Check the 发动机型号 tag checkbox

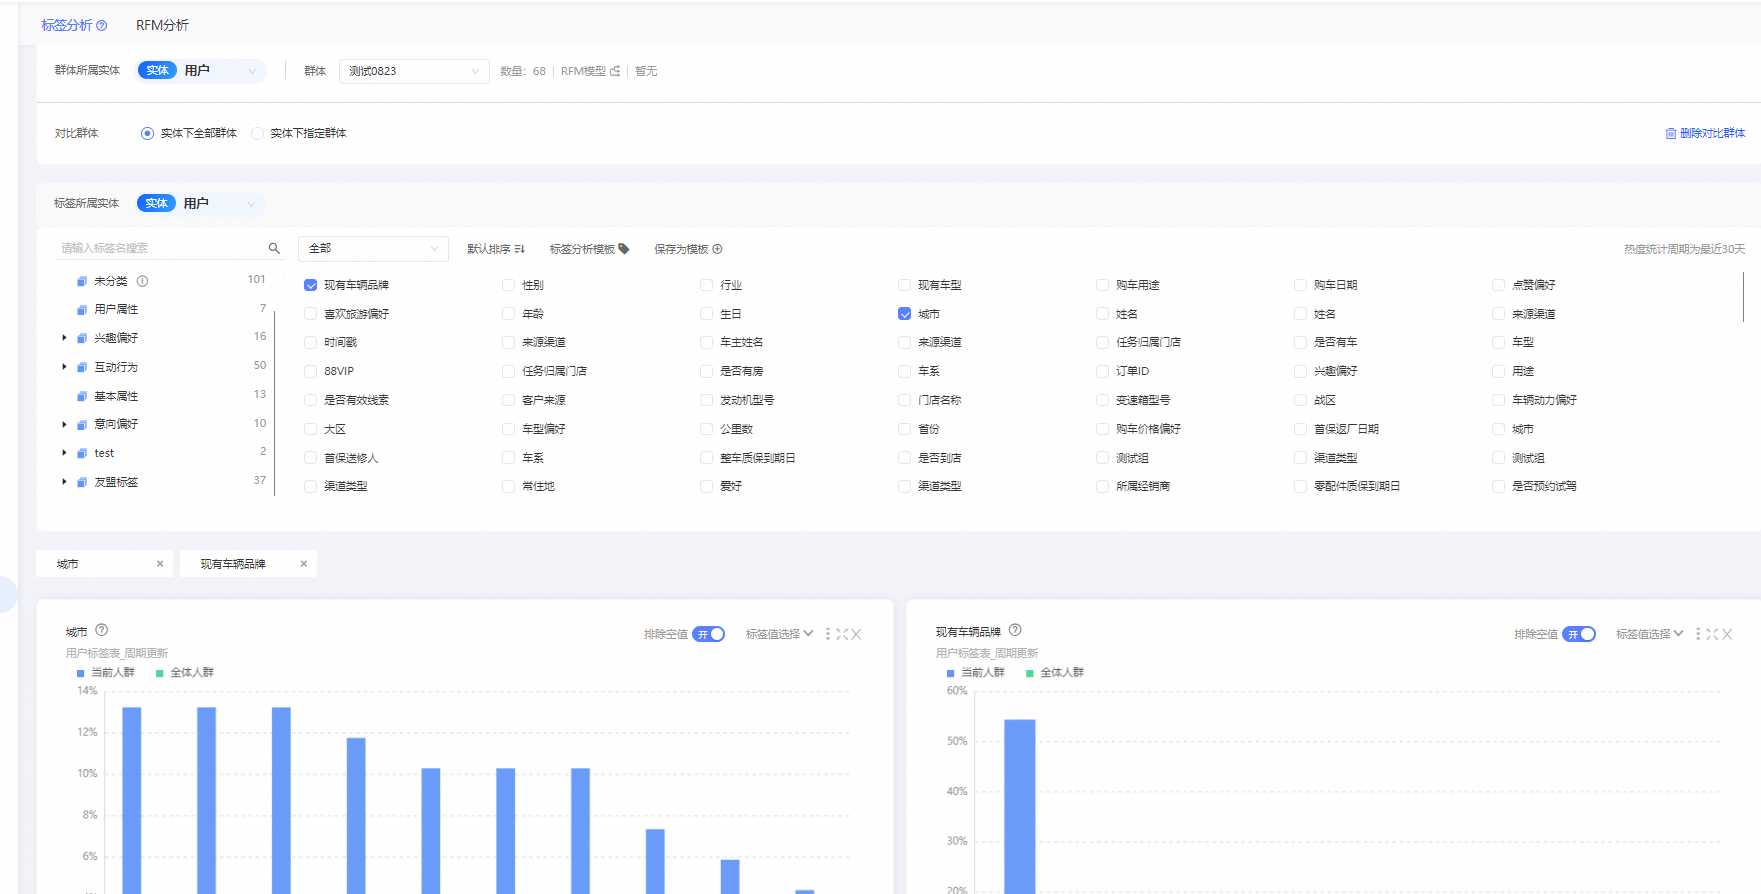click(x=707, y=400)
